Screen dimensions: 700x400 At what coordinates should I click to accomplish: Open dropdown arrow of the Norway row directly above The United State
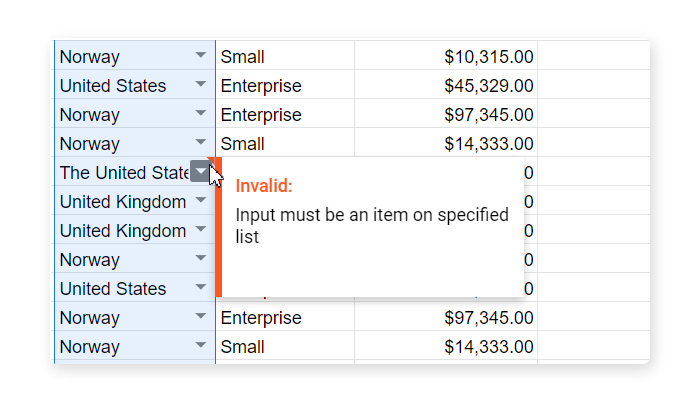point(201,142)
